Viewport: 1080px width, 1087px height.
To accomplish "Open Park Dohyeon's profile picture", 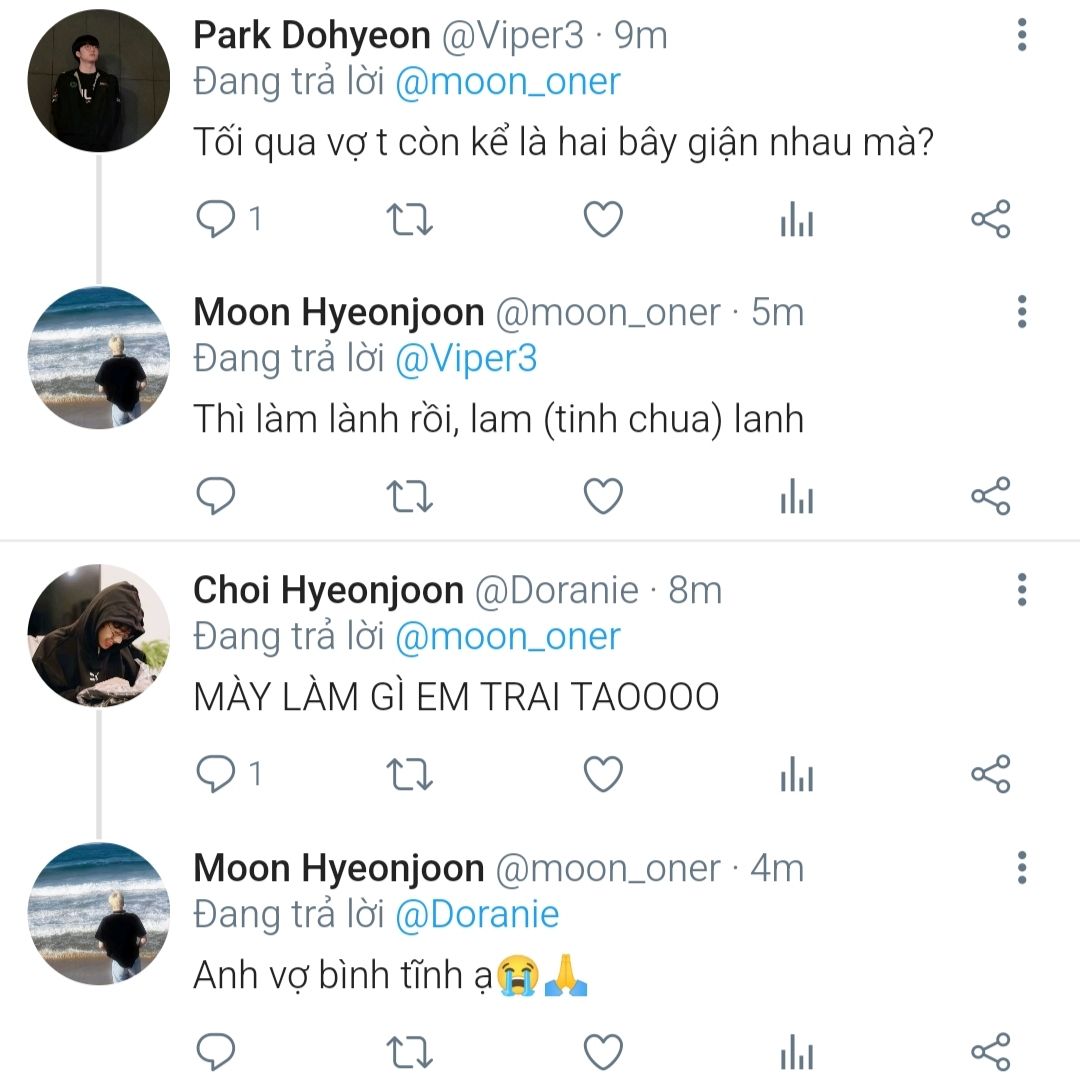I will click(x=98, y=80).
